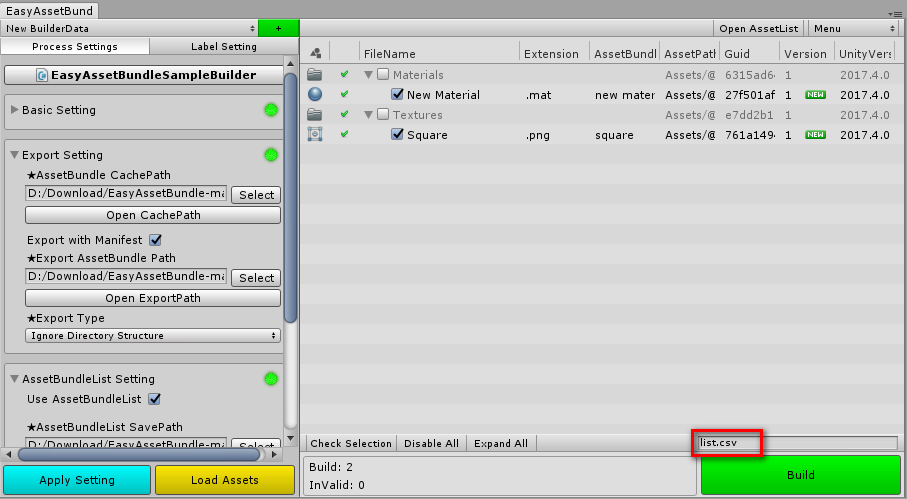Click the settings panel horizontal scrollbar thumb
Viewport: 907px width, 499px height.
[x=141, y=454]
